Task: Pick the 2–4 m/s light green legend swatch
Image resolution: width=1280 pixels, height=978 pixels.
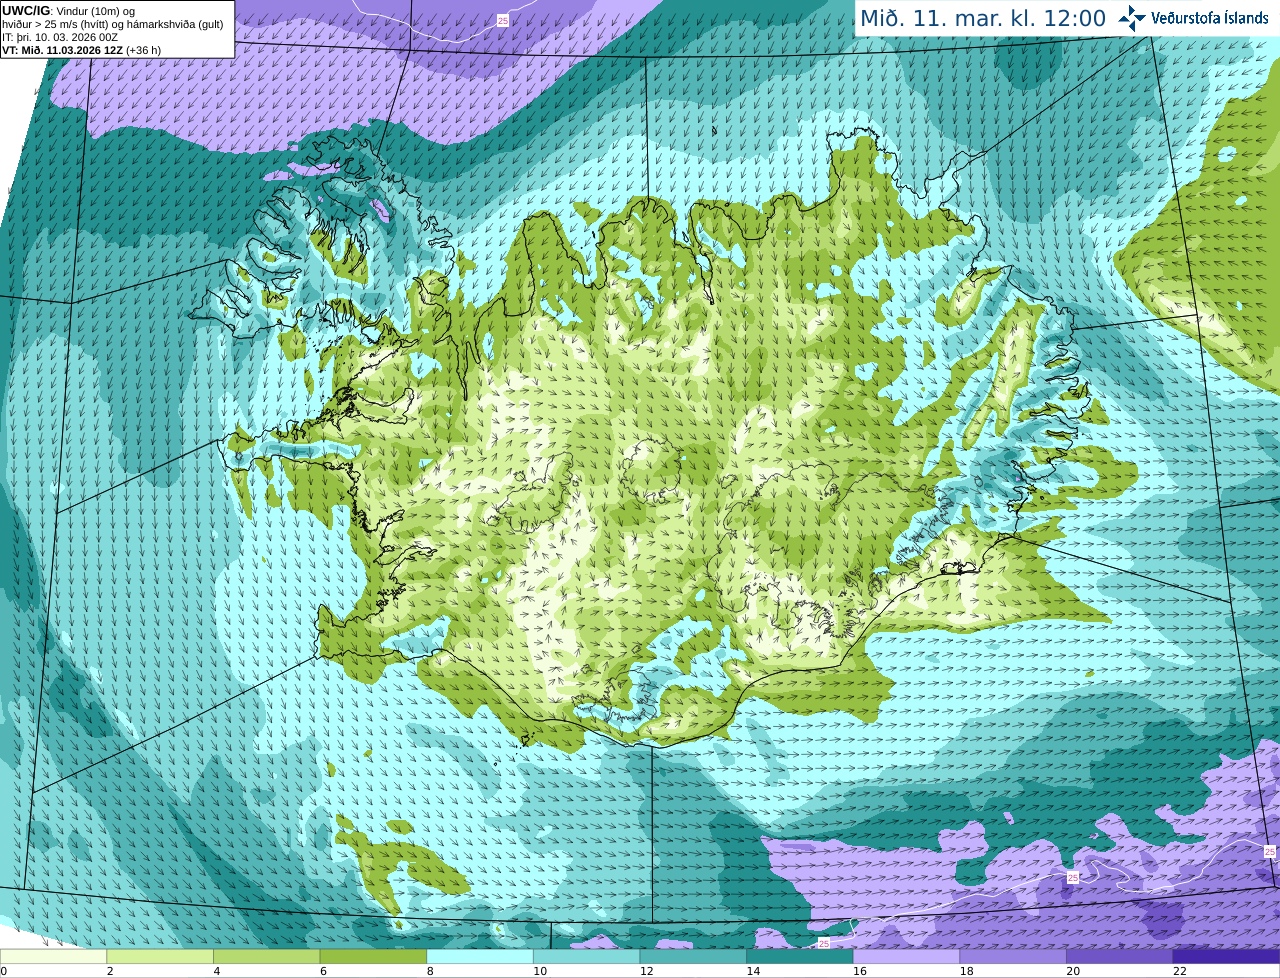Action: [x=160, y=956]
